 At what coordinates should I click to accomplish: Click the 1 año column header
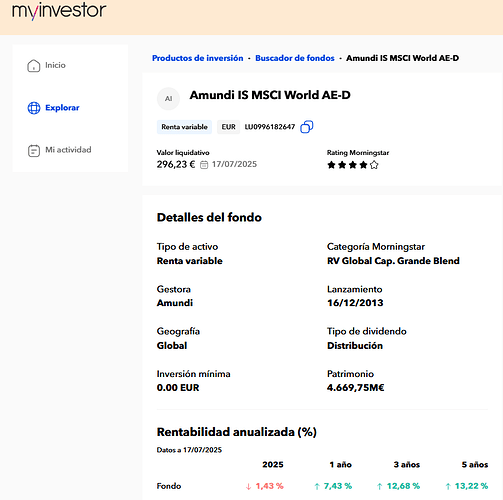coord(341,465)
